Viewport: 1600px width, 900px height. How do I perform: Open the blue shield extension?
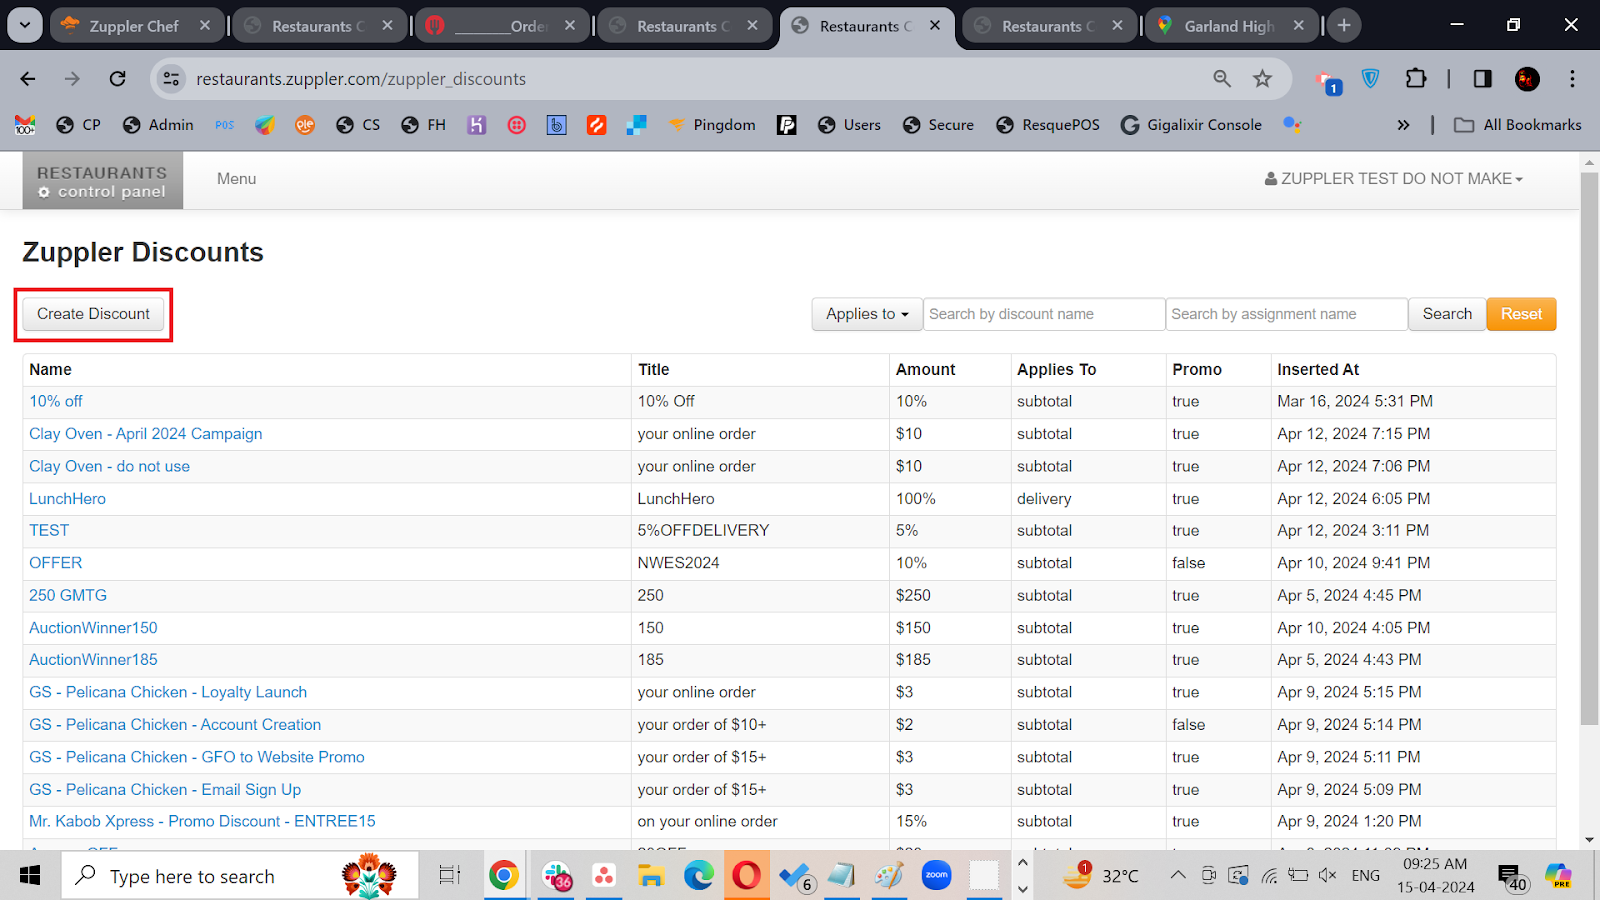[1371, 79]
